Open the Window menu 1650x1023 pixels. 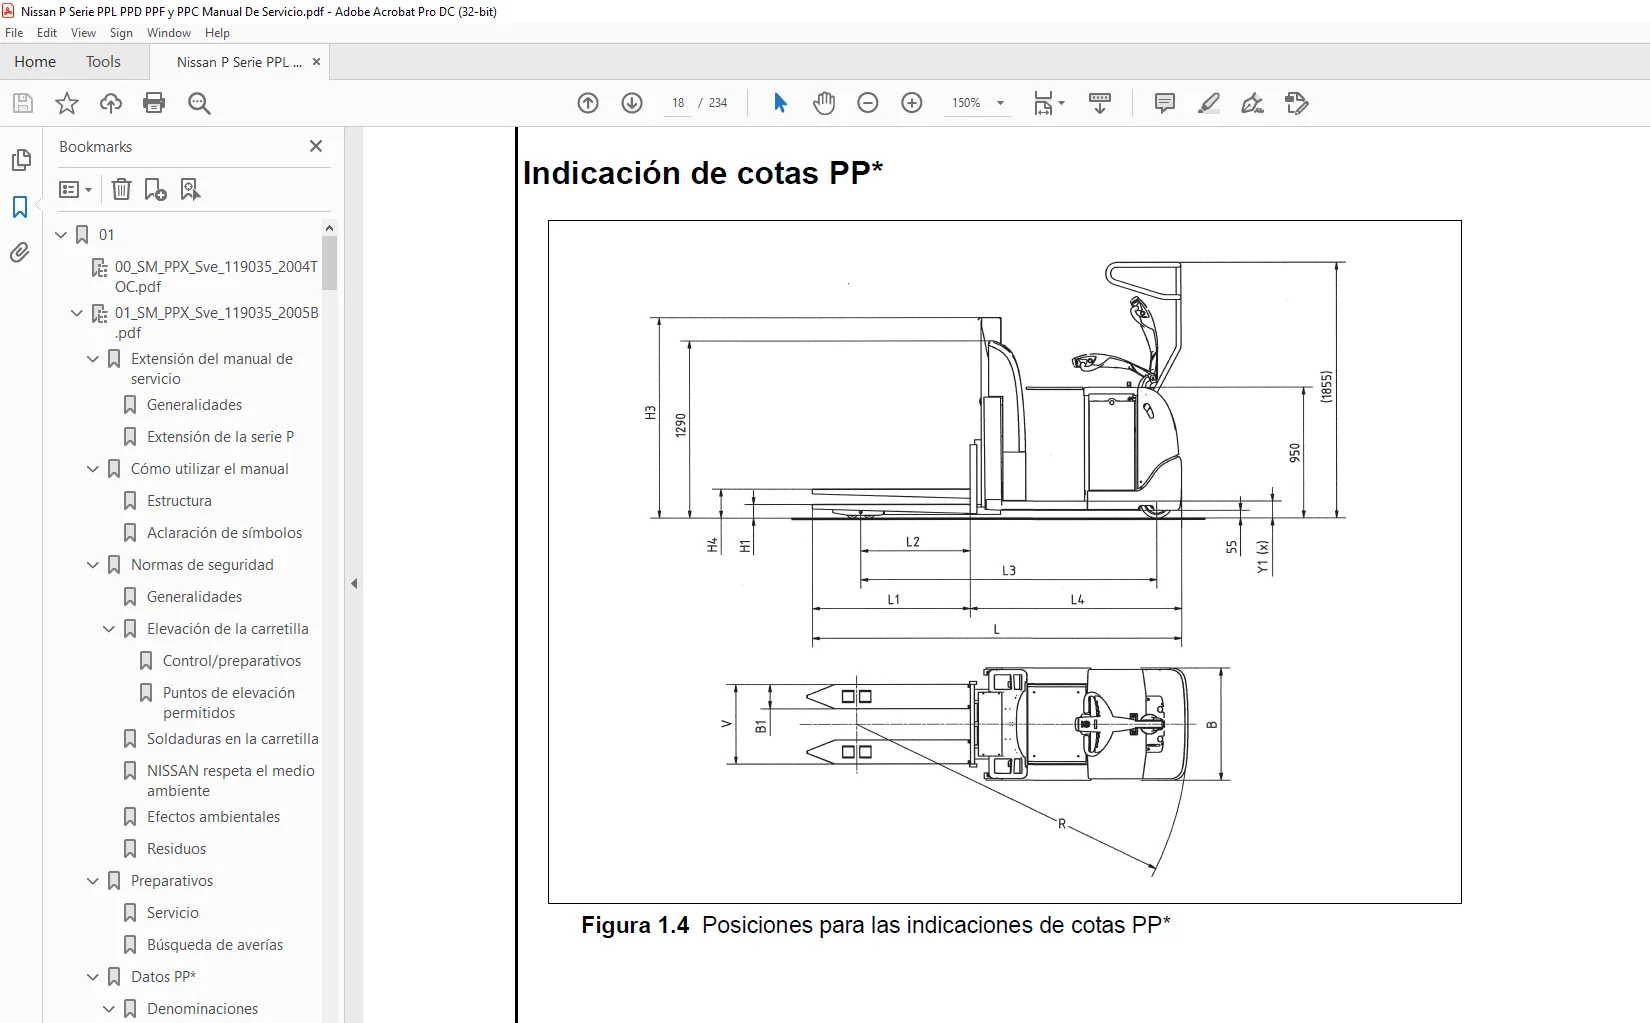click(x=169, y=33)
